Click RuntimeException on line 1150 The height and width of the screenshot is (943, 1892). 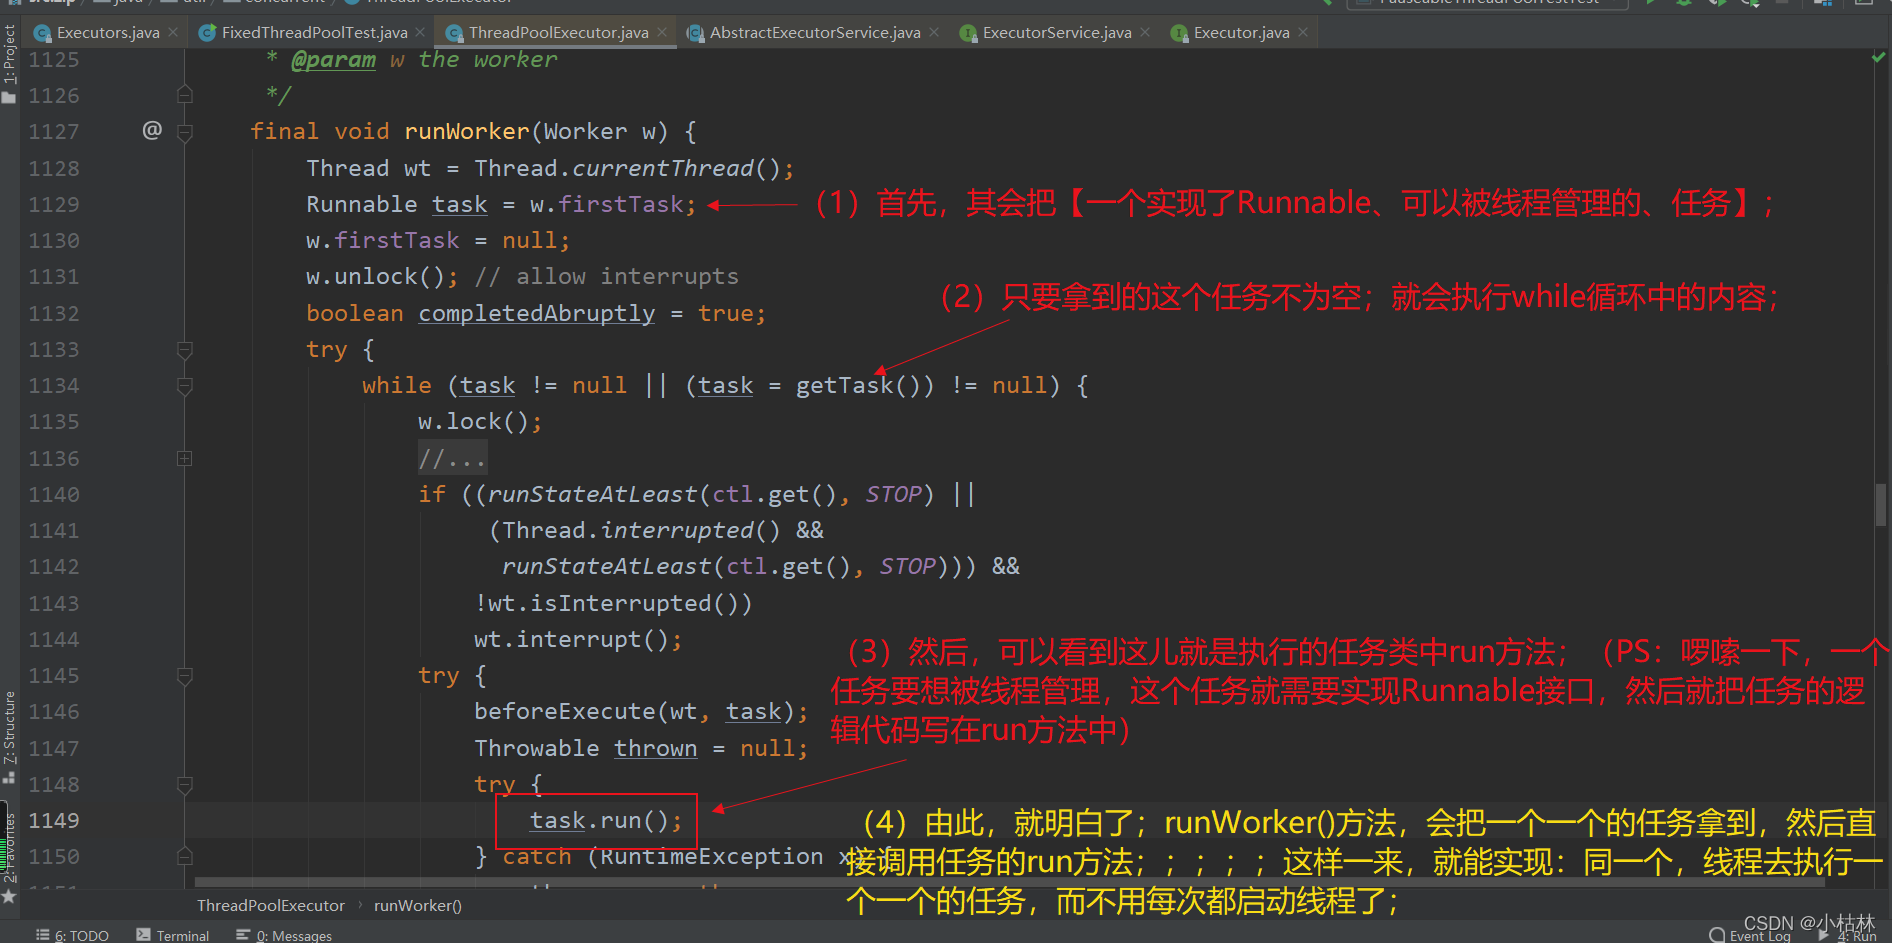pos(711,856)
